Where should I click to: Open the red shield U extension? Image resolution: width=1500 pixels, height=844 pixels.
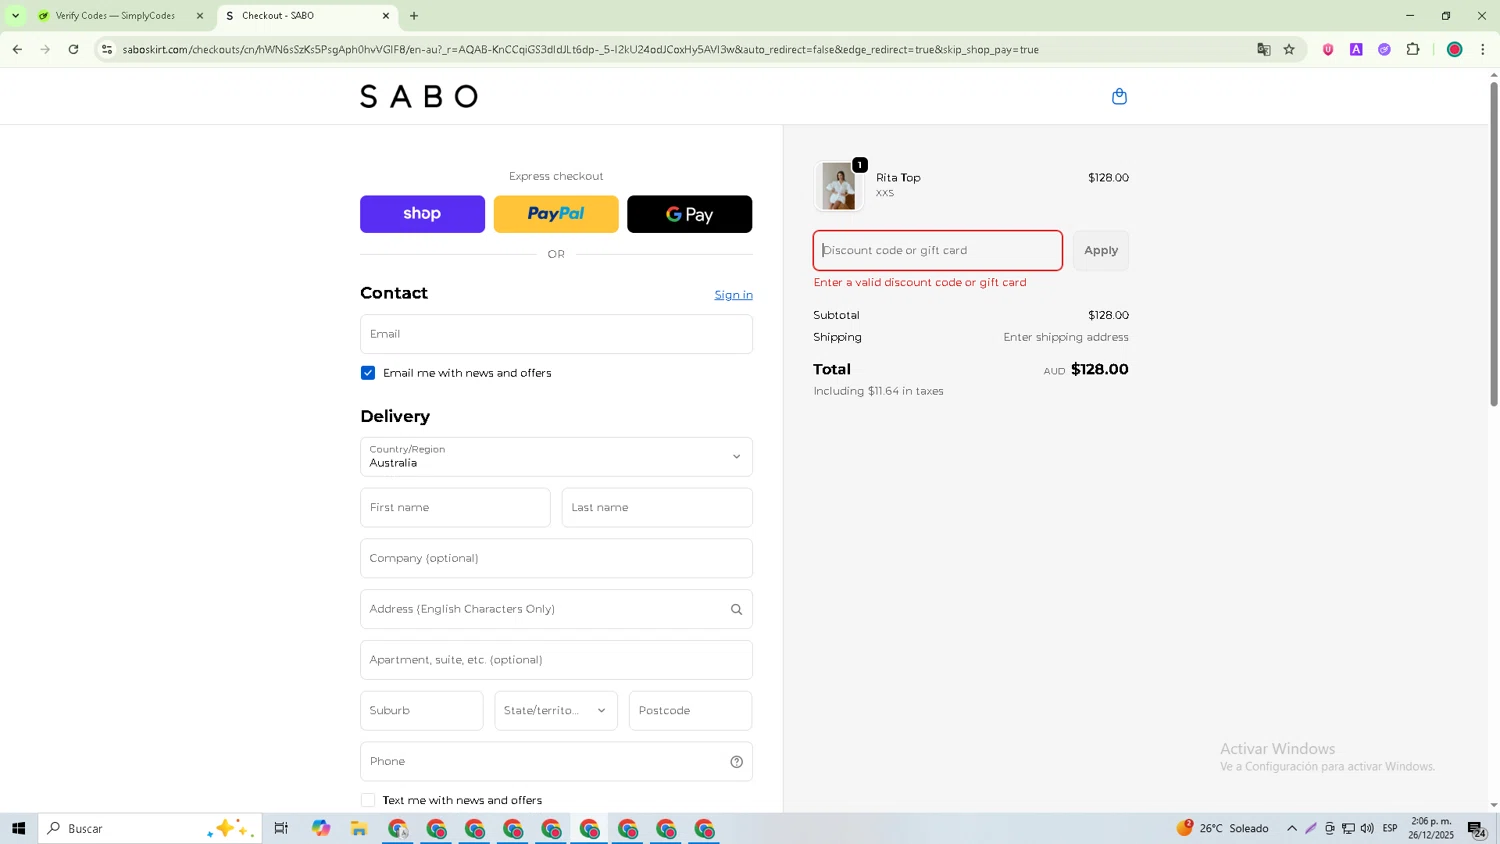[x=1328, y=49]
